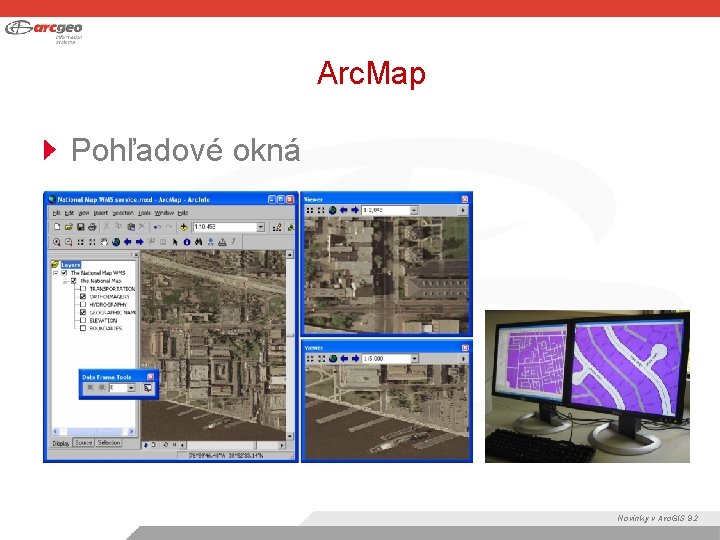Enable the BOUNDARIES layer checkbox

83,328
